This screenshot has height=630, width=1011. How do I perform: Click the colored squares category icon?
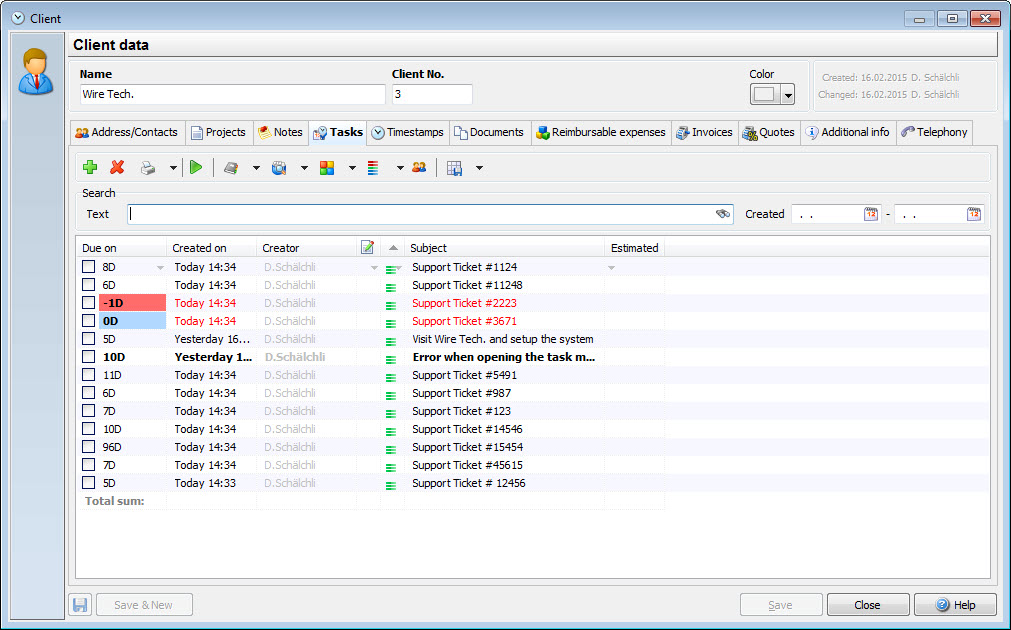[327, 168]
